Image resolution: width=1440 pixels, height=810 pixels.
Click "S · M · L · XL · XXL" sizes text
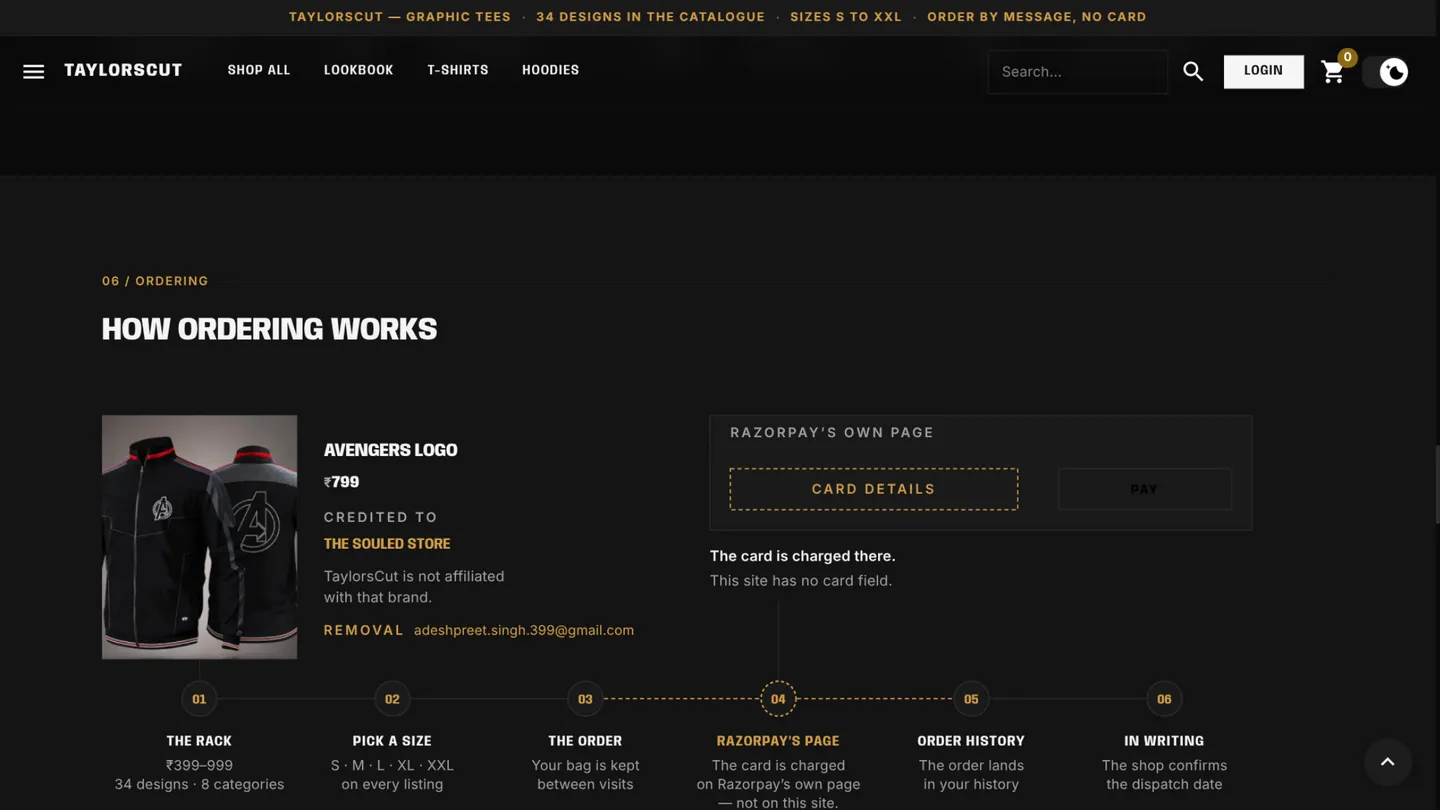point(392,765)
